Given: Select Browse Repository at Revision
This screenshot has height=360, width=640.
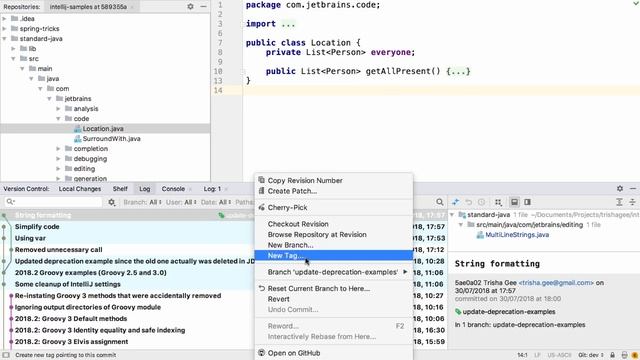Looking at the screenshot, I should point(333,234).
